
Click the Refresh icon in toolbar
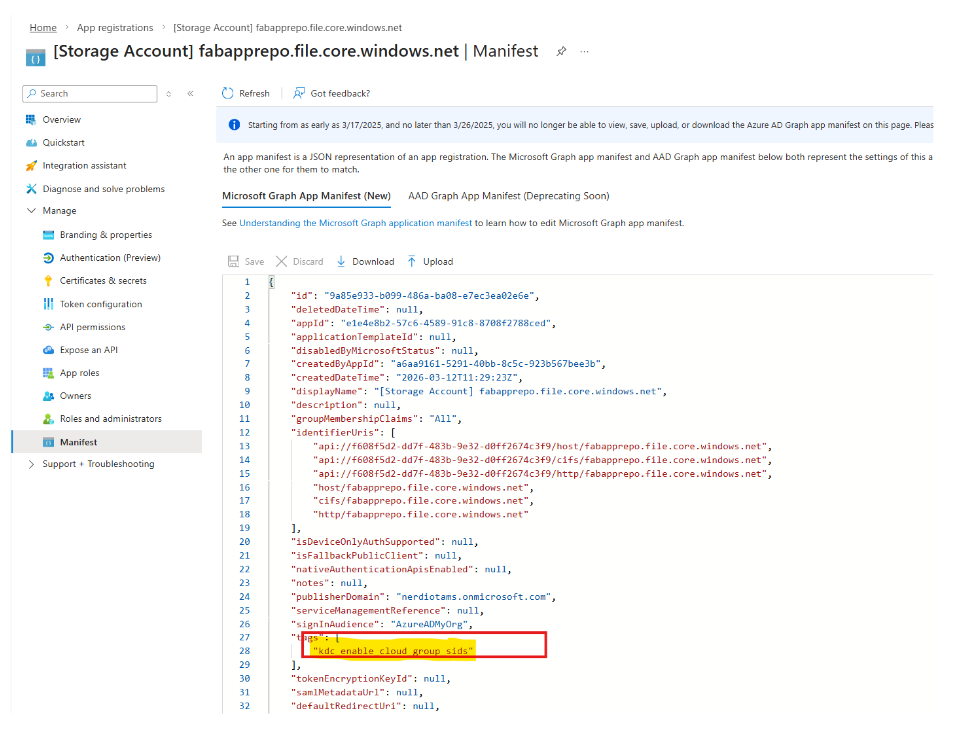[x=229, y=93]
